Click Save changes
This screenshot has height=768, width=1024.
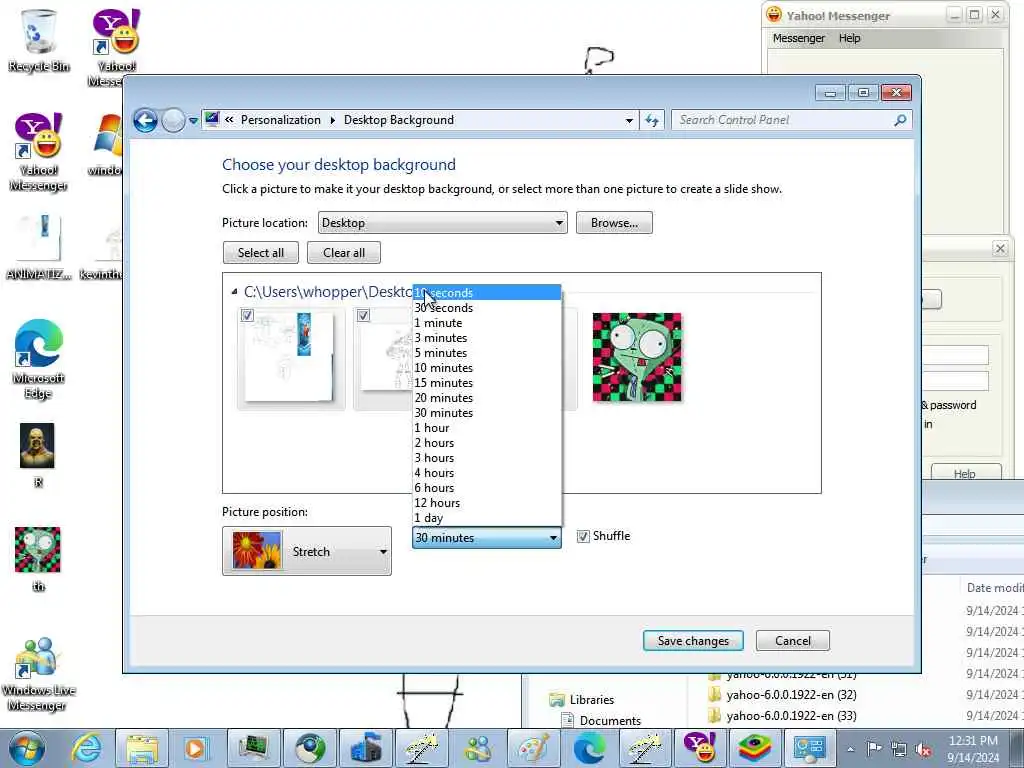click(x=693, y=641)
